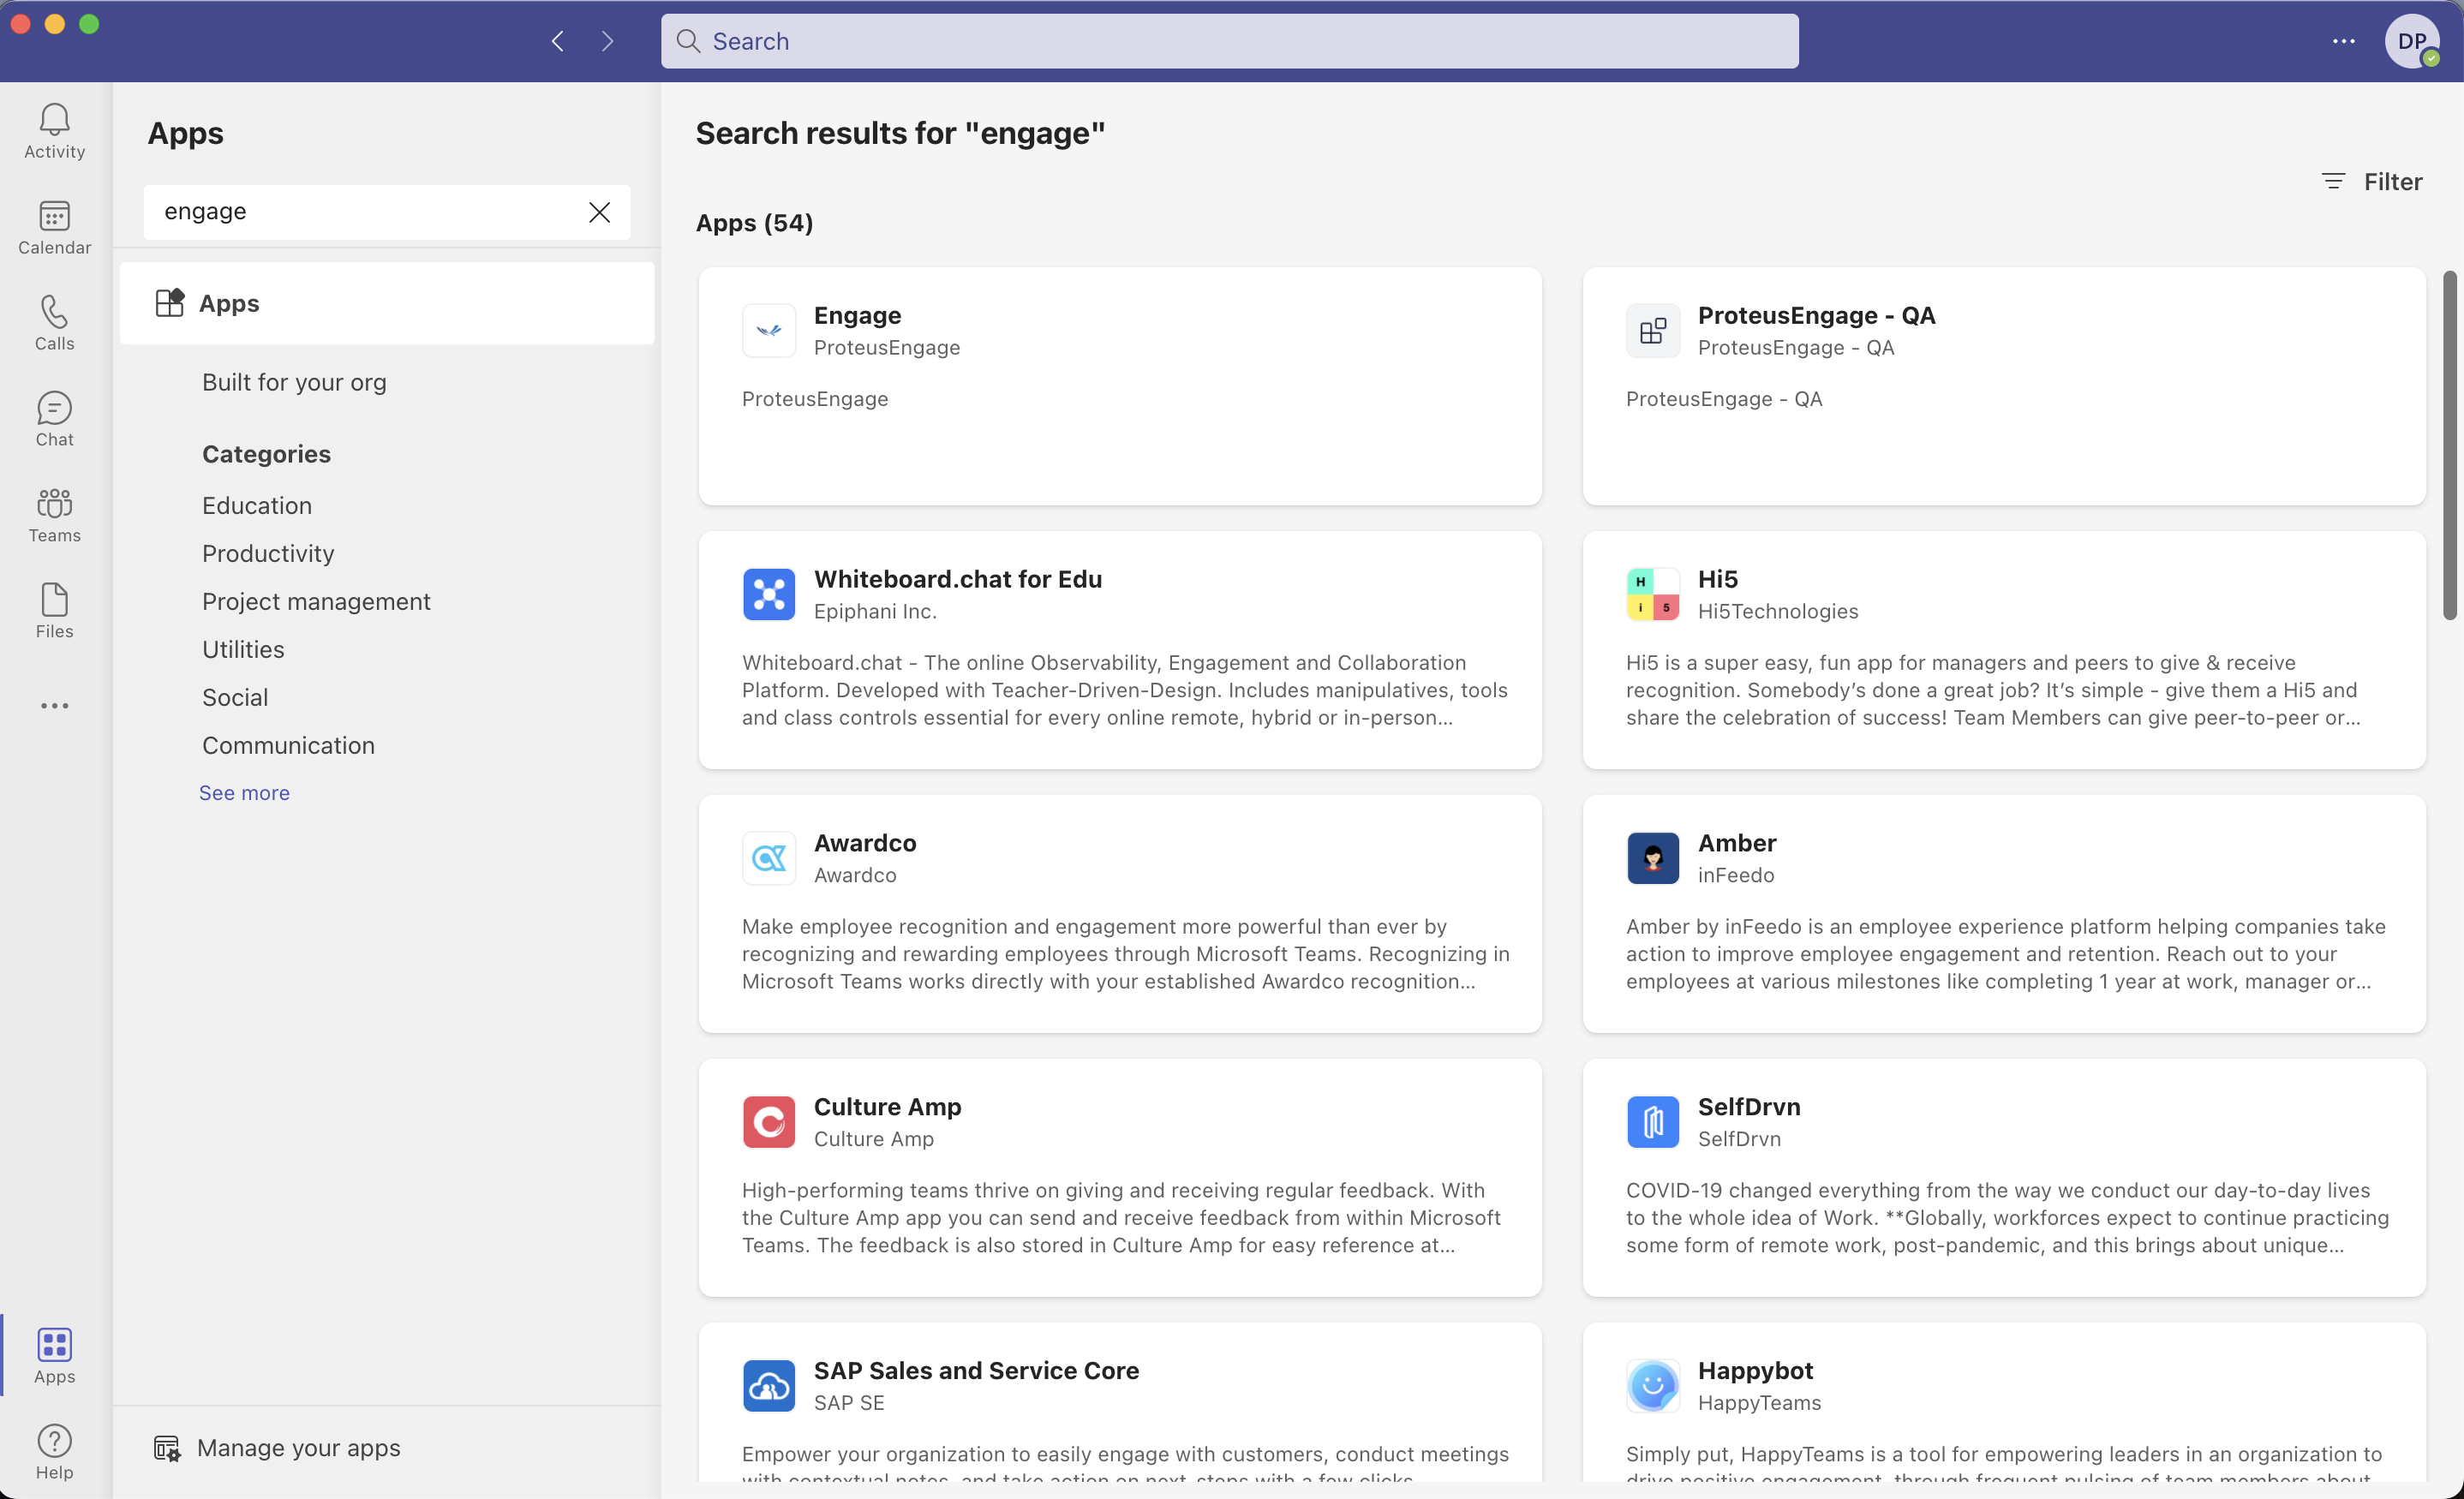Click the SAP Sales and Service Core icon

pos(769,1386)
